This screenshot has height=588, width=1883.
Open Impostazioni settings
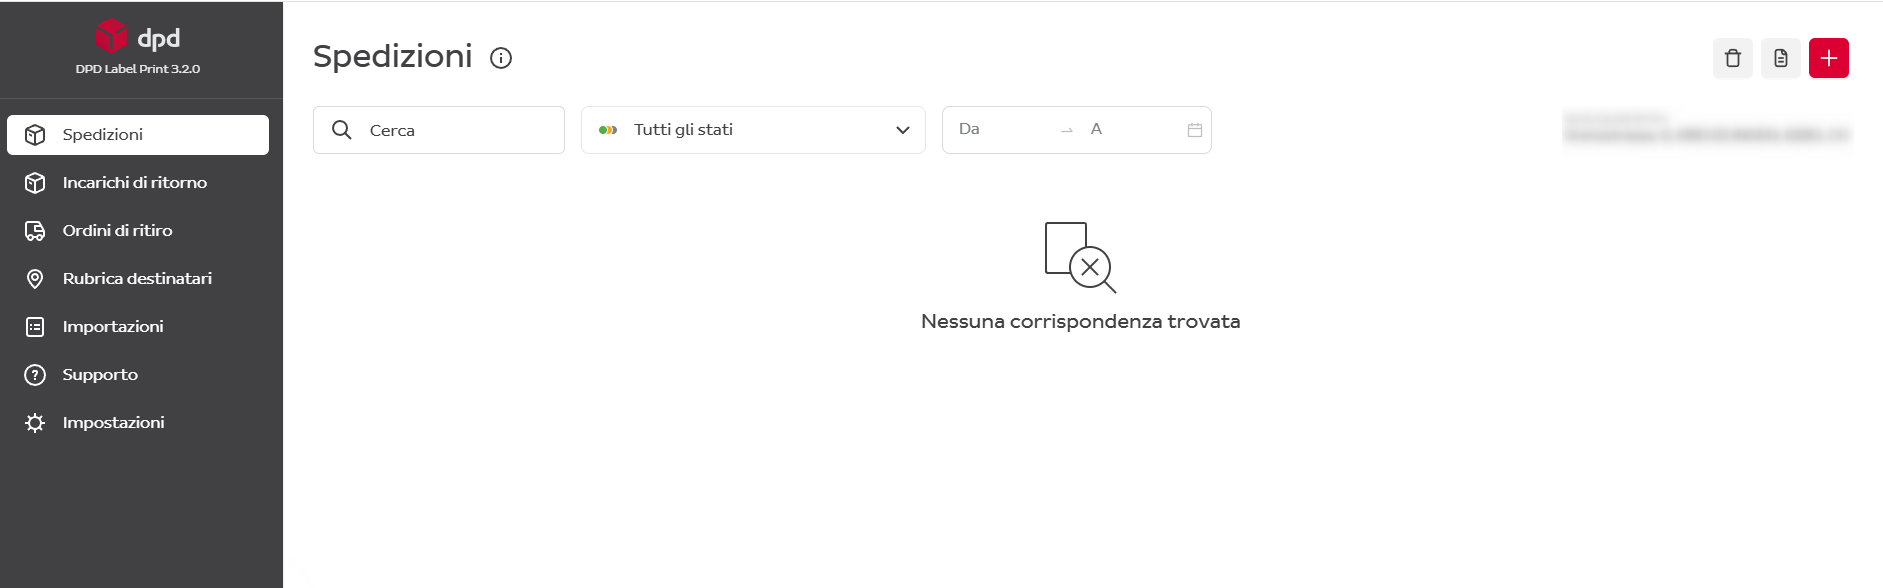(x=138, y=423)
